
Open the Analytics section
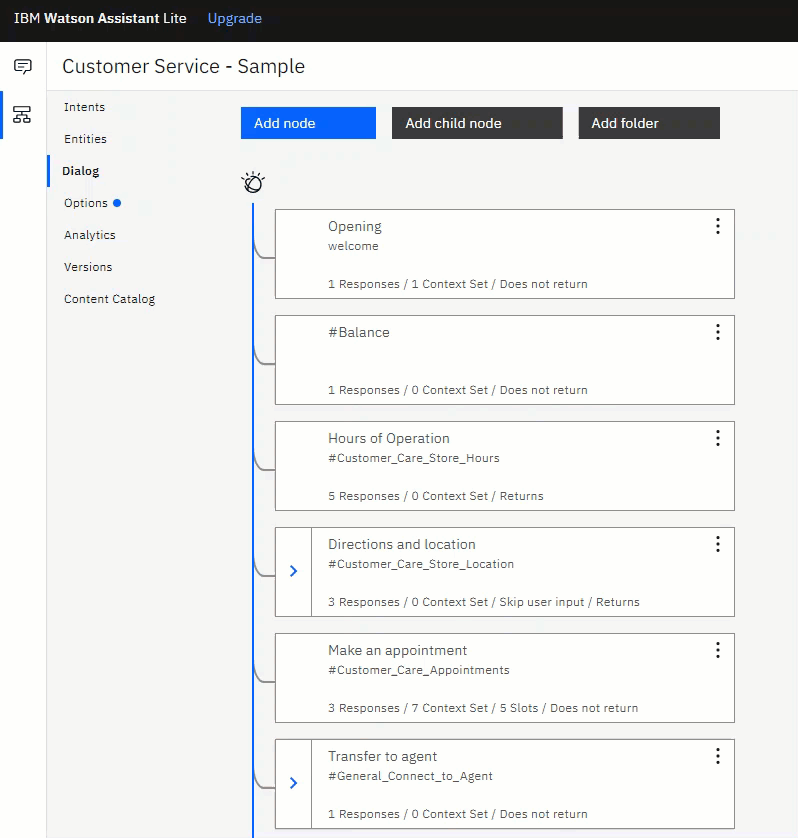point(90,235)
